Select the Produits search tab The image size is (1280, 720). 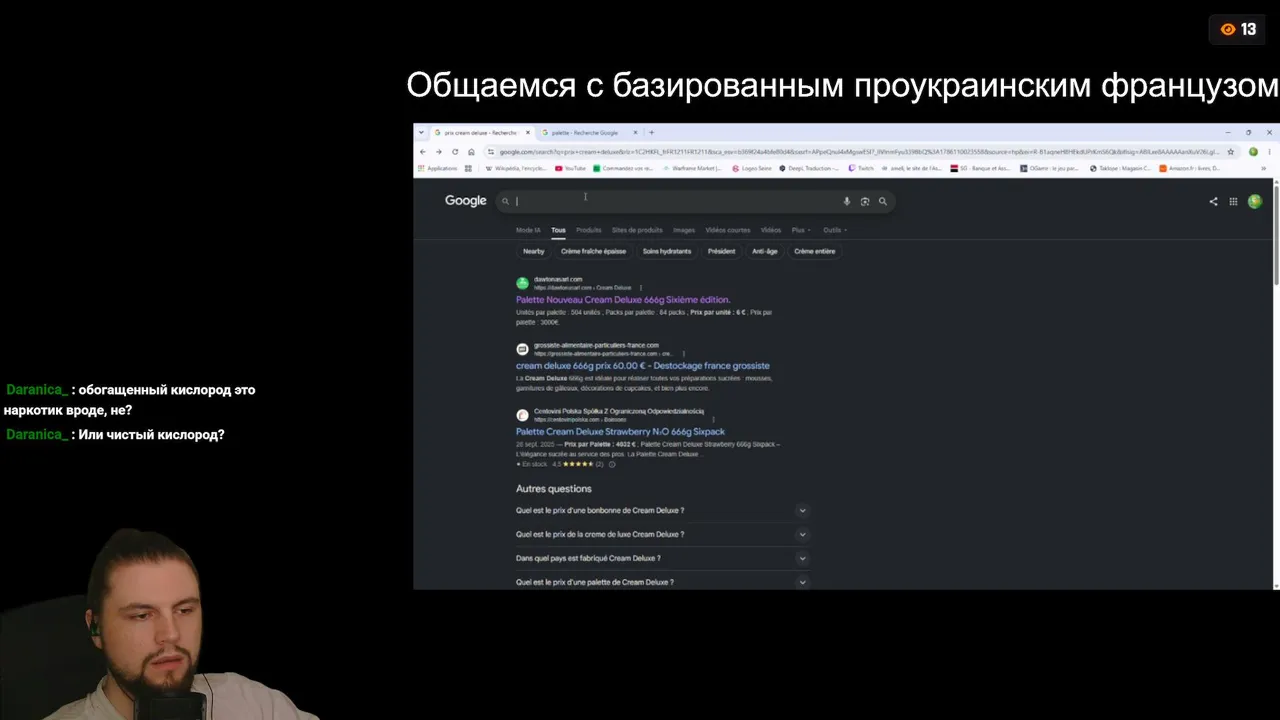[x=589, y=230]
